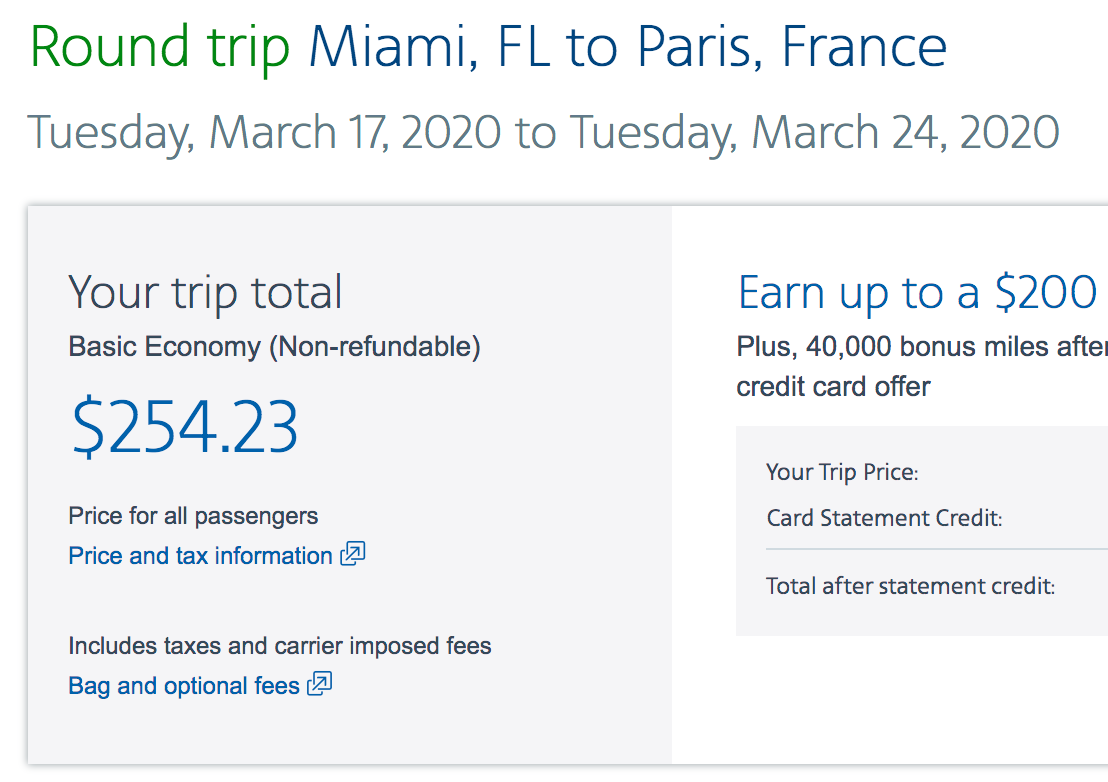This screenshot has width=1108, height=782.
Task: Open the Price and tax information link
Action: pos(200,556)
